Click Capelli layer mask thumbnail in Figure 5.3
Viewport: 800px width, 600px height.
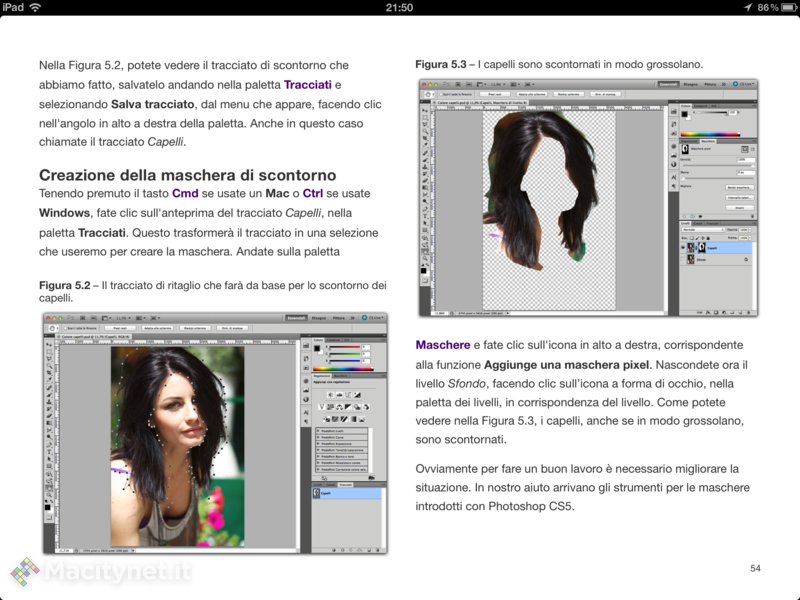pos(702,247)
